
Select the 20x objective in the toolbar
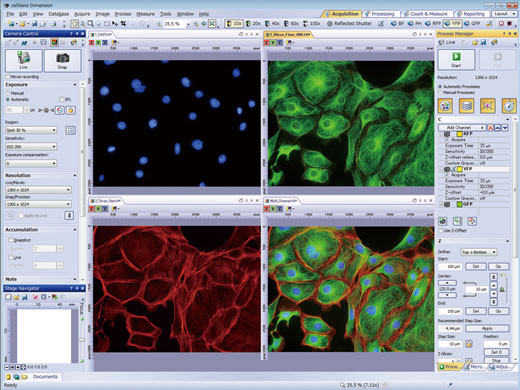click(253, 23)
